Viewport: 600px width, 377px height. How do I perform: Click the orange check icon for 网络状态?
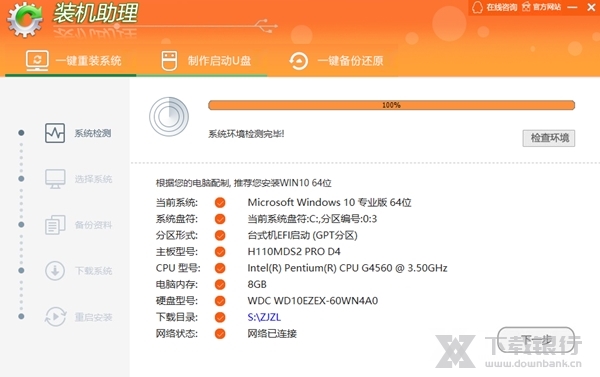(x=220, y=334)
